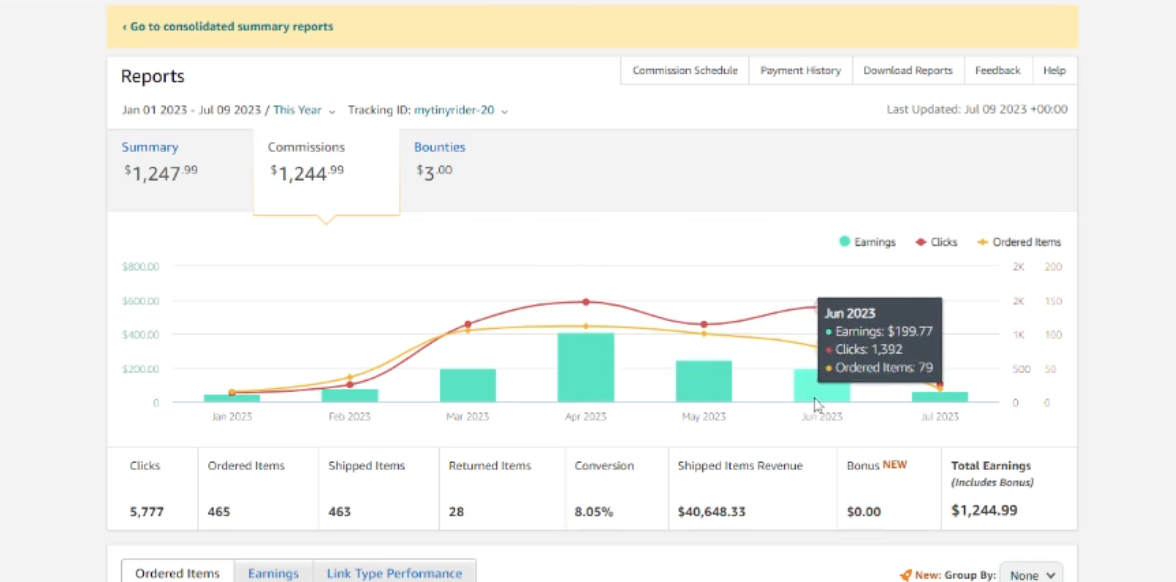Click the $1,244.99 Total Earnings value
This screenshot has height=582, width=1176.
tap(984, 511)
